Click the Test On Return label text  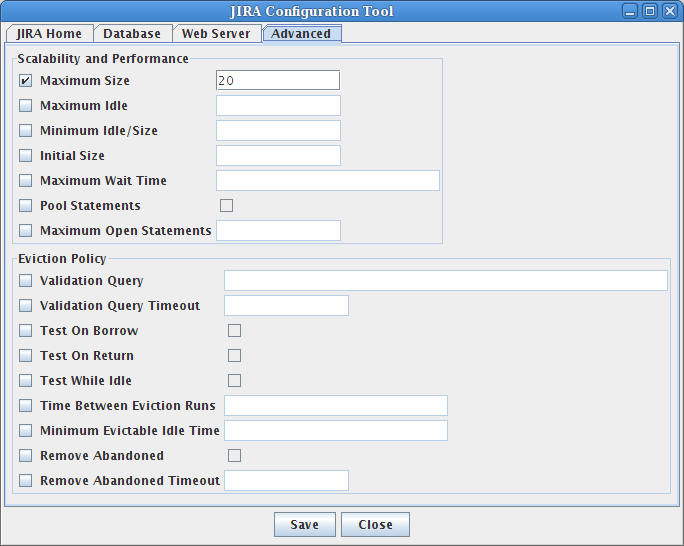(x=87, y=355)
